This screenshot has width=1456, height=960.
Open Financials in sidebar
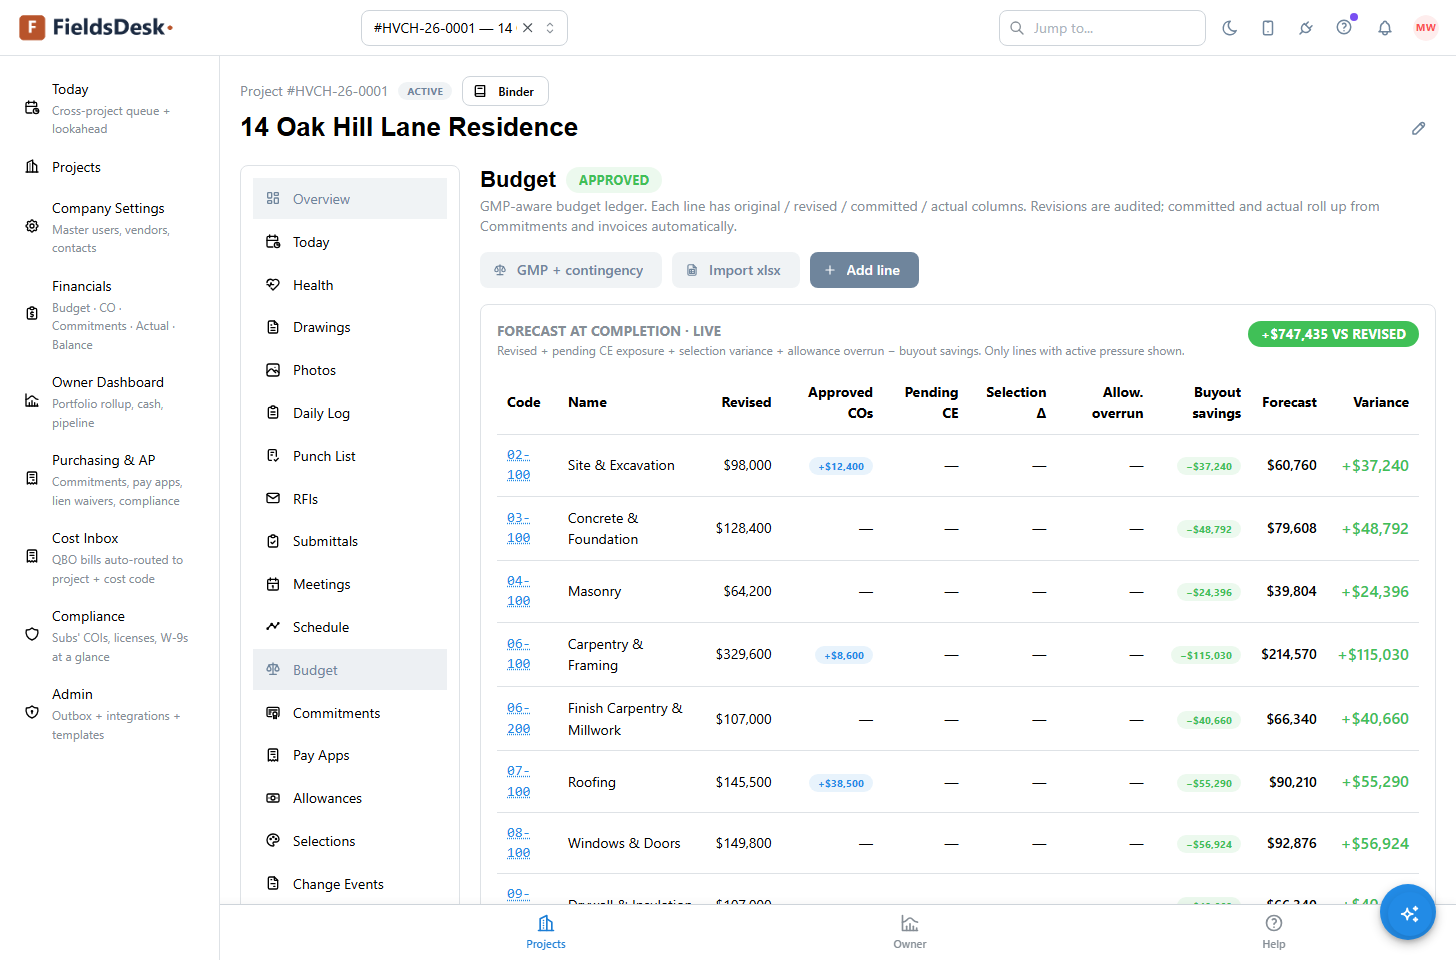point(109,315)
